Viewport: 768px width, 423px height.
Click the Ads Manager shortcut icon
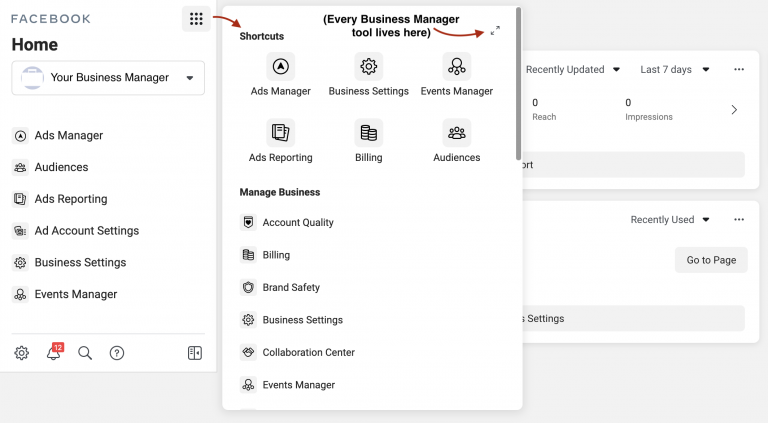coord(281,67)
